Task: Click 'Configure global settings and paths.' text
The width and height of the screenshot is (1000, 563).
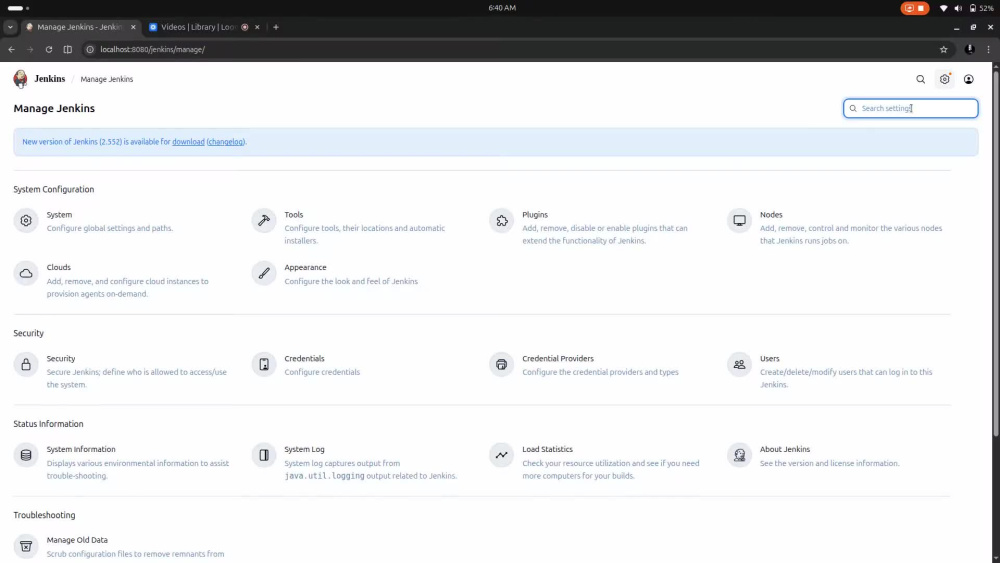Action: point(110,228)
